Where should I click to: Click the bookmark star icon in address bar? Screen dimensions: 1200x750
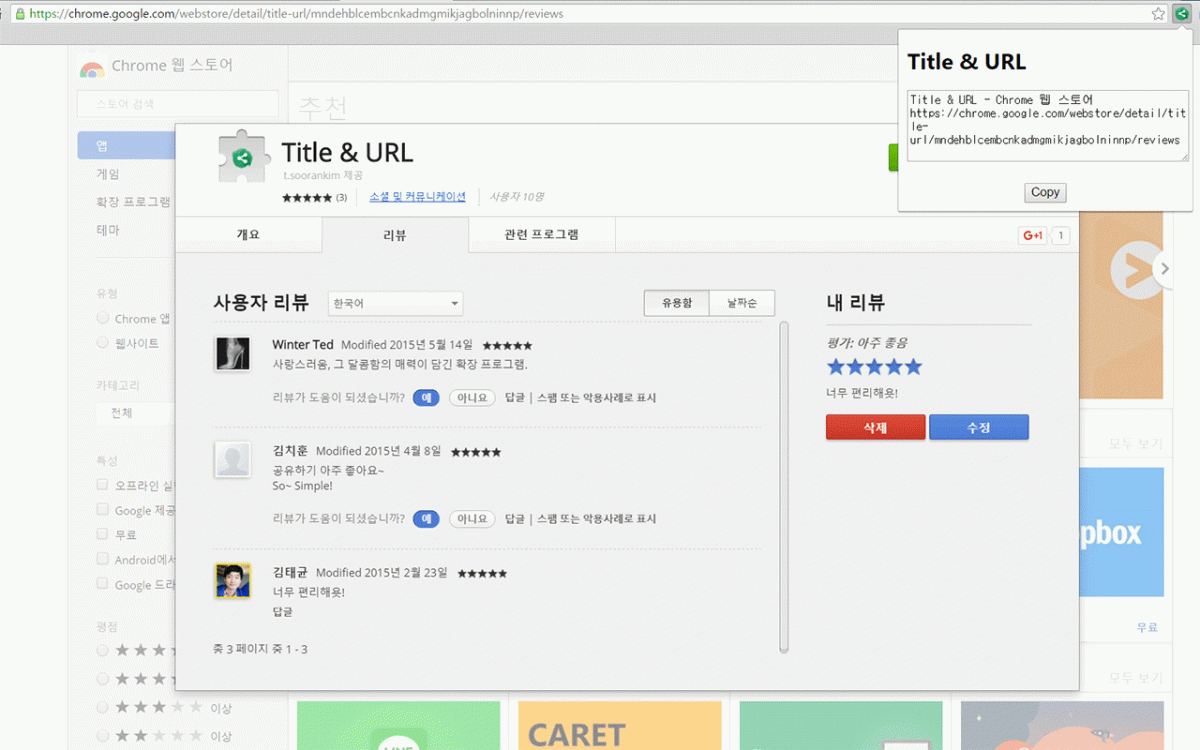click(1158, 14)
